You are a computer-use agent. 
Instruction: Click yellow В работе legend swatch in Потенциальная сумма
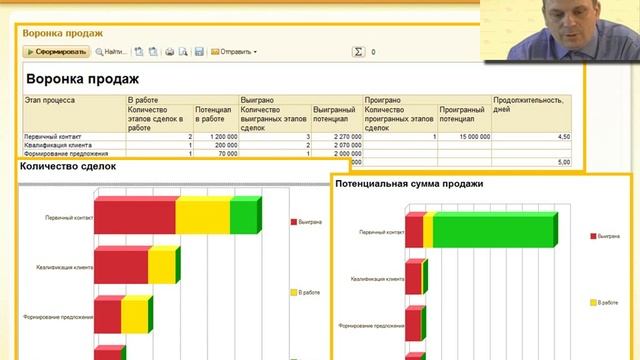pyautogui.click(x=593, y=303)
